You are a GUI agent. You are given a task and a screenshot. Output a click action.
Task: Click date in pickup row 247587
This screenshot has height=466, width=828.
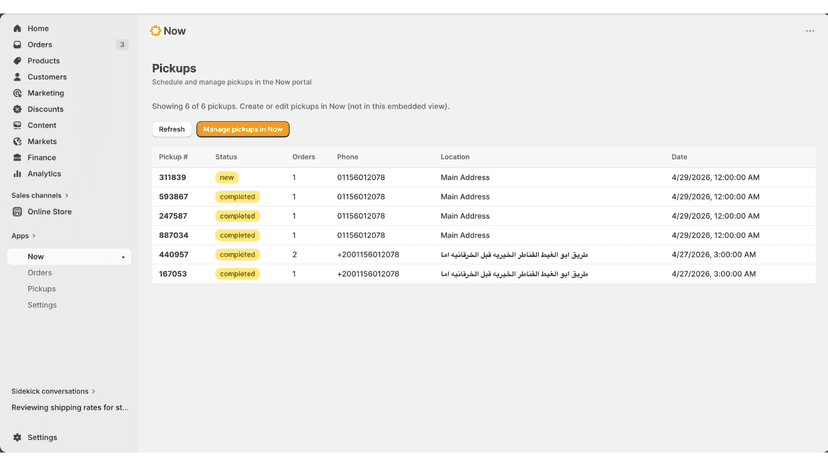click(716, 216)
